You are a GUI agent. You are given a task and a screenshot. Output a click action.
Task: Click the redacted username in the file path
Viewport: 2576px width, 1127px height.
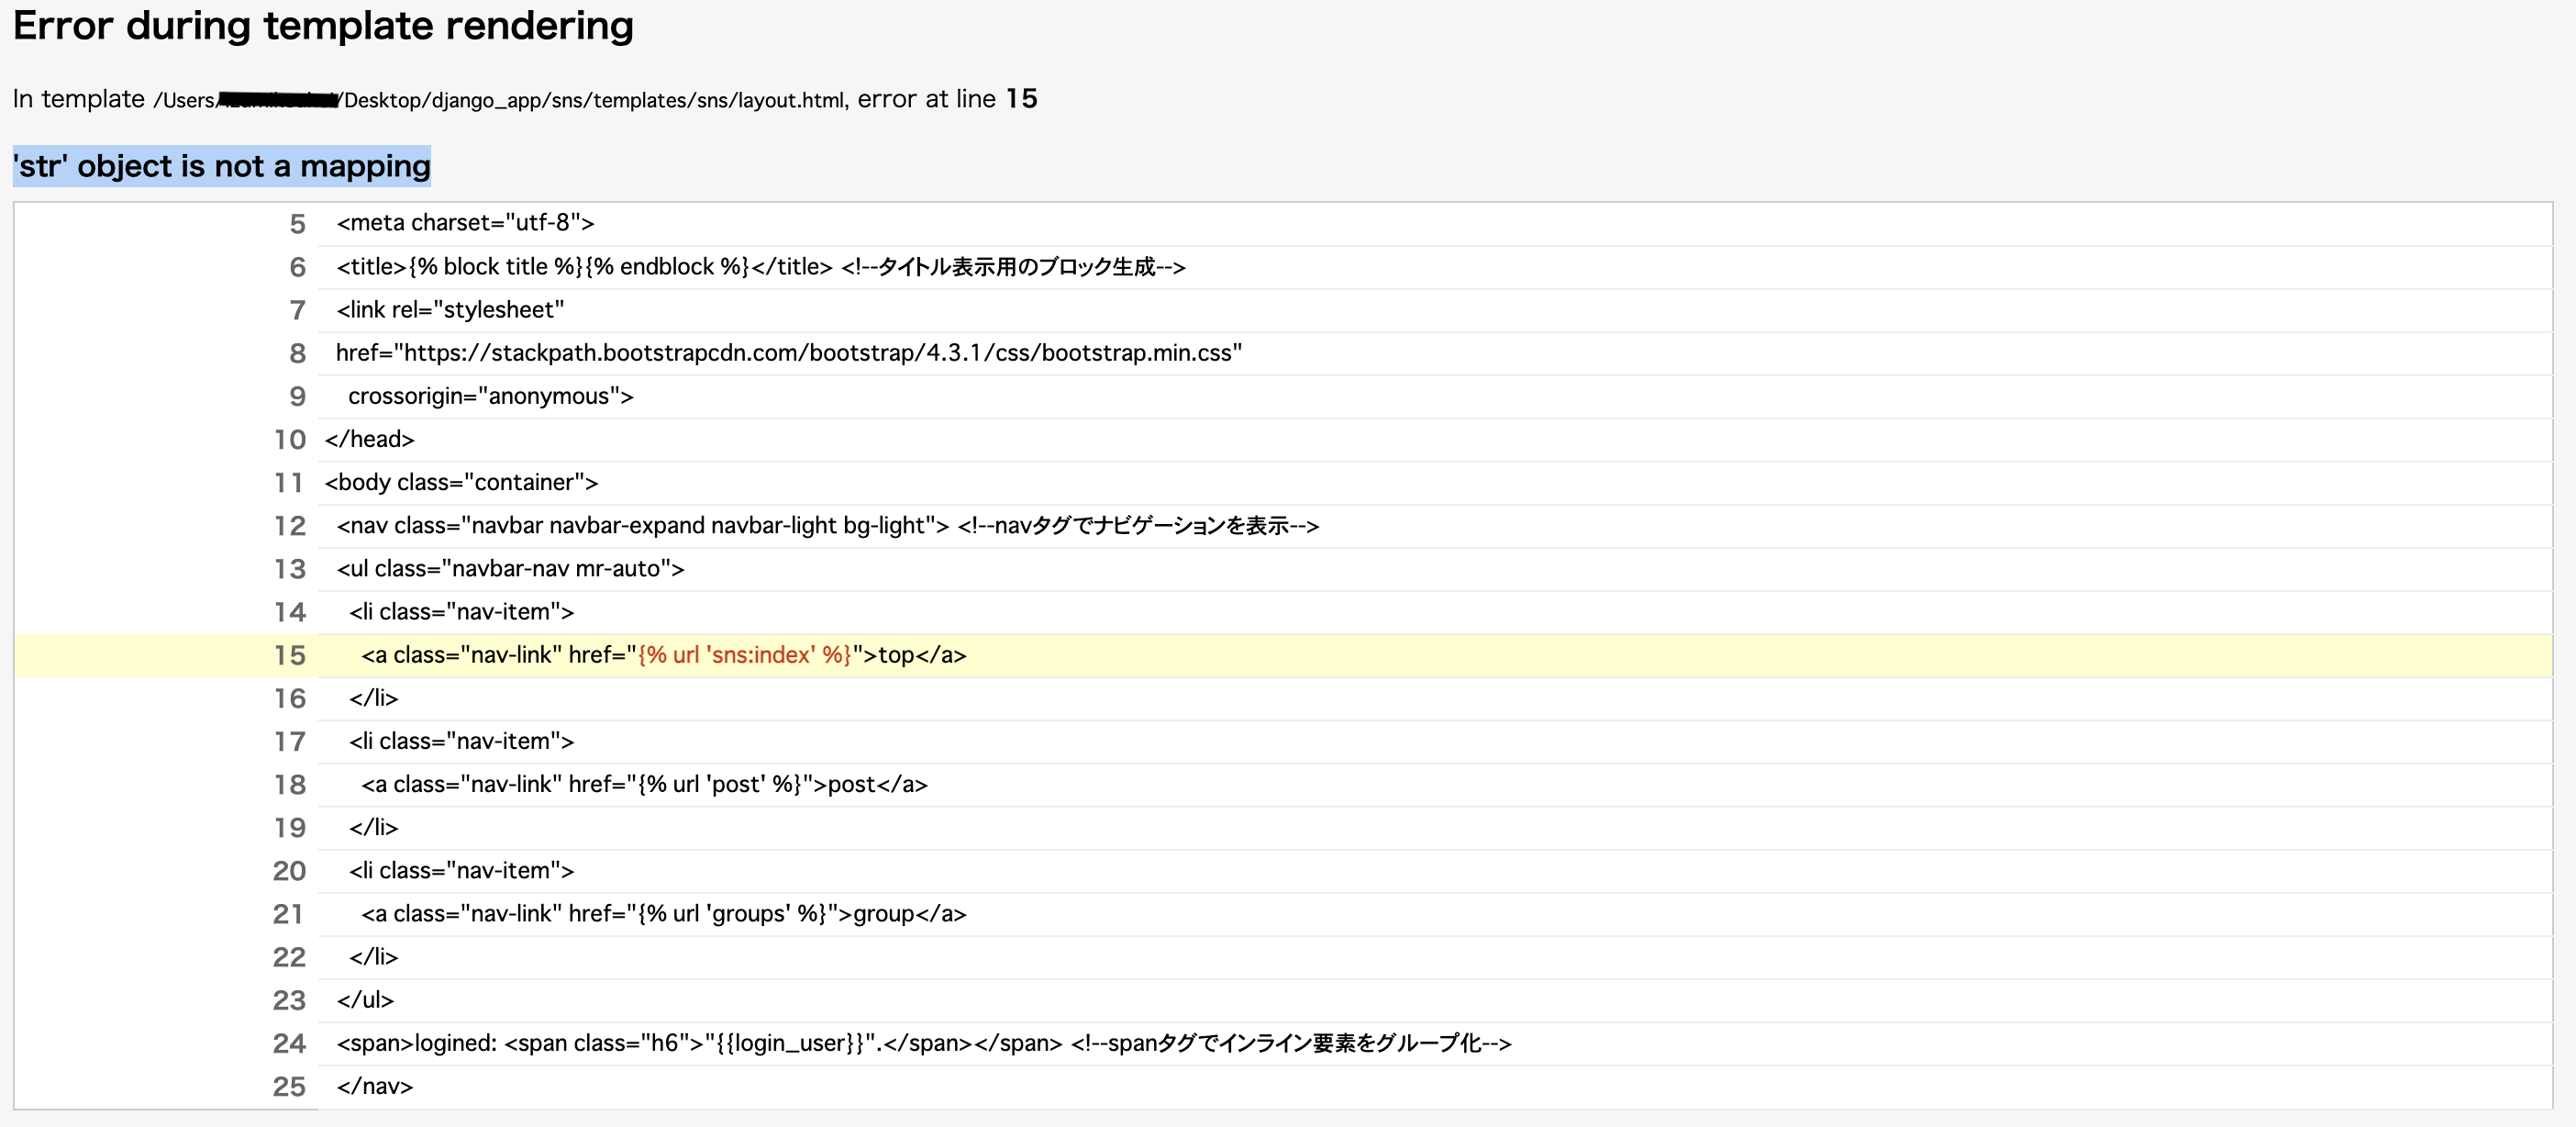click(277, 100)
